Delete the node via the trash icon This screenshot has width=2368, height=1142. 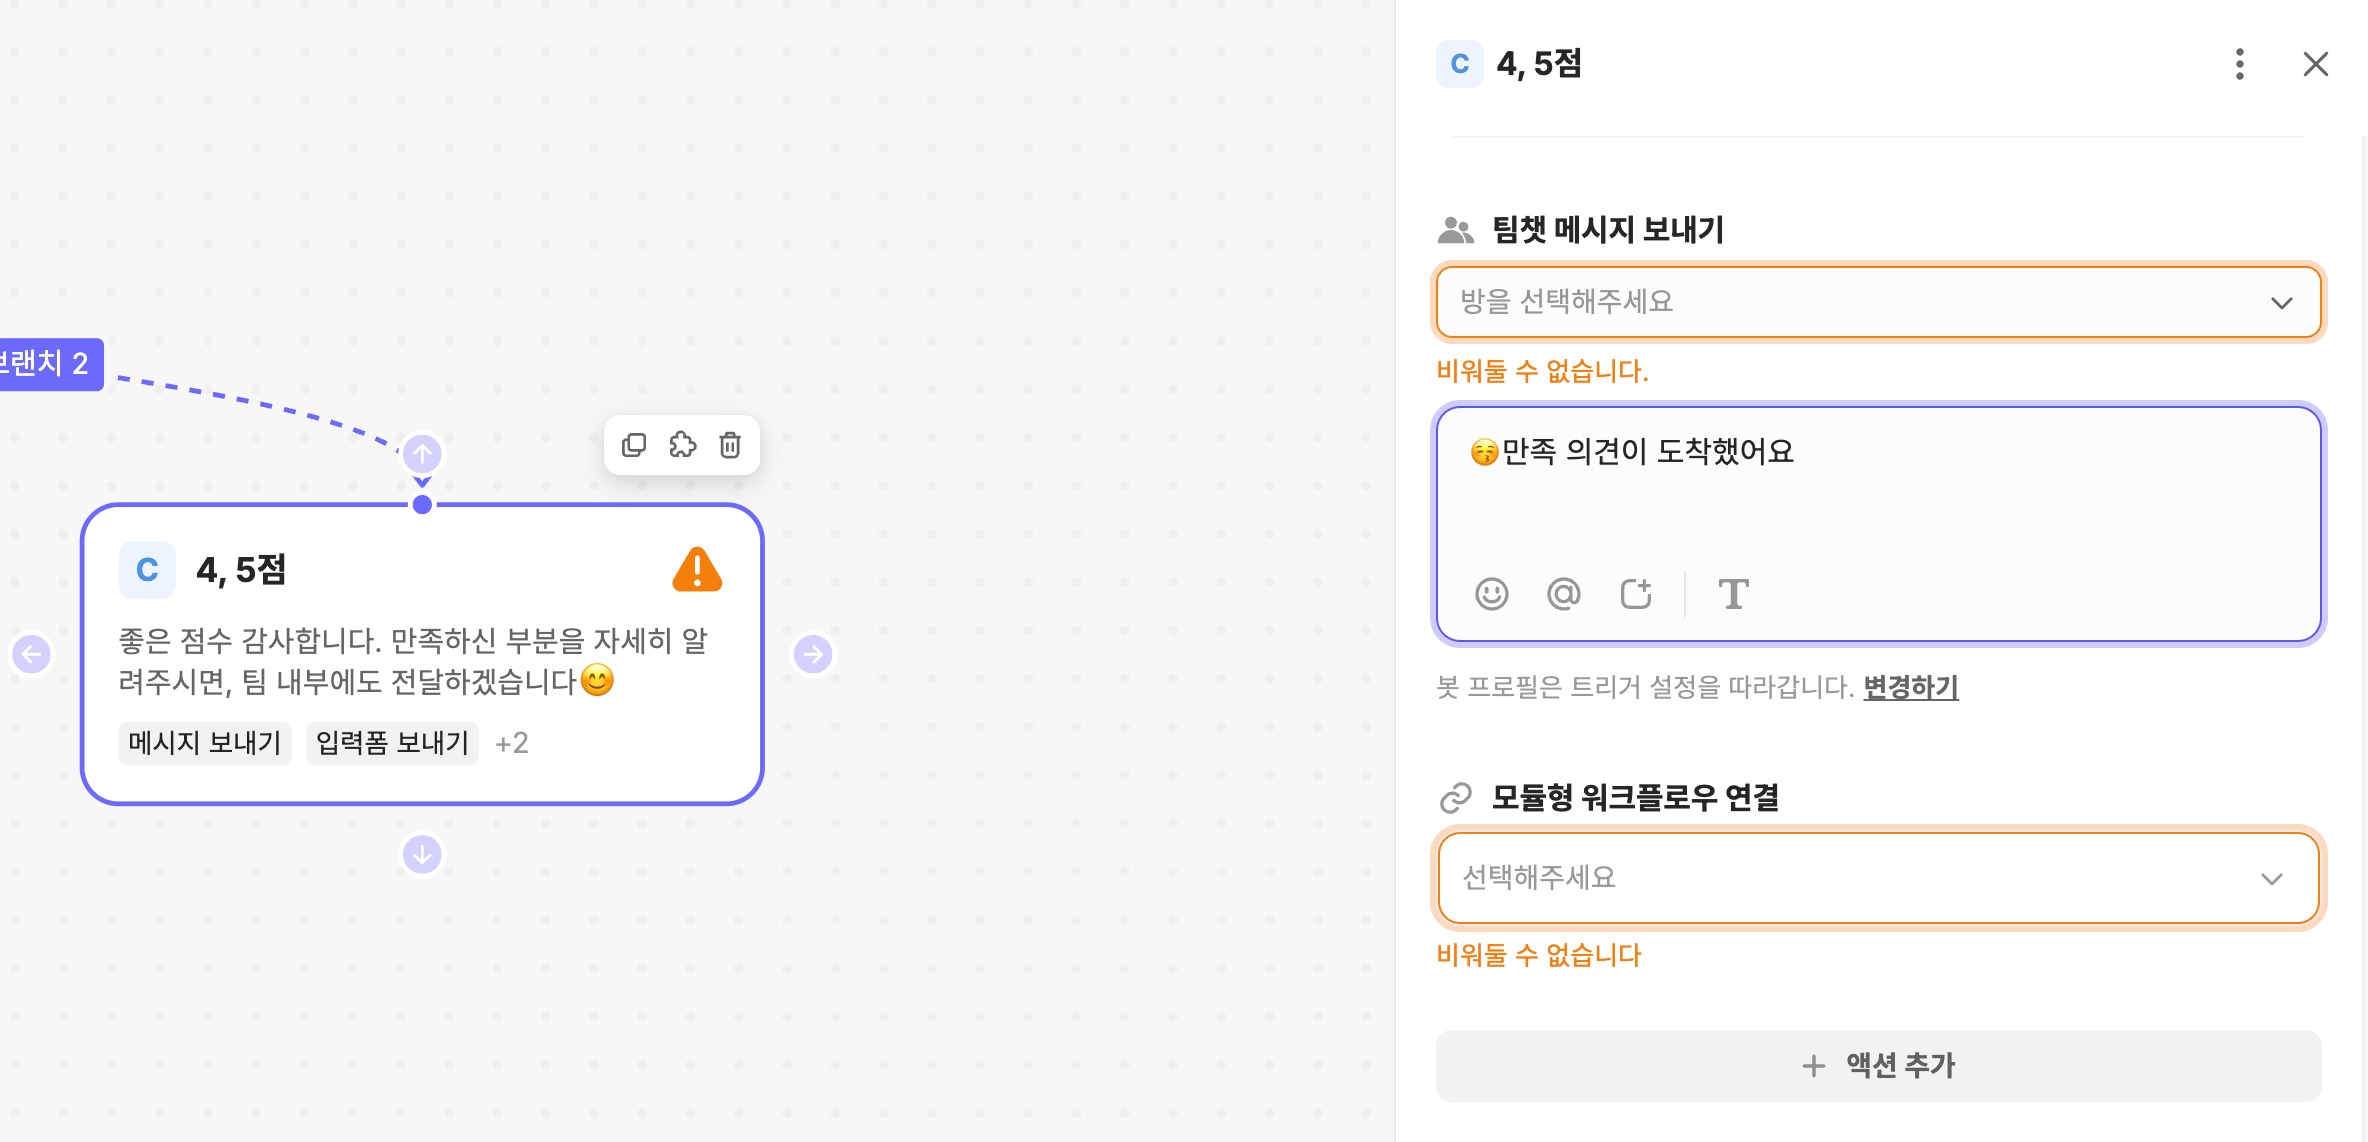(730, 445)
